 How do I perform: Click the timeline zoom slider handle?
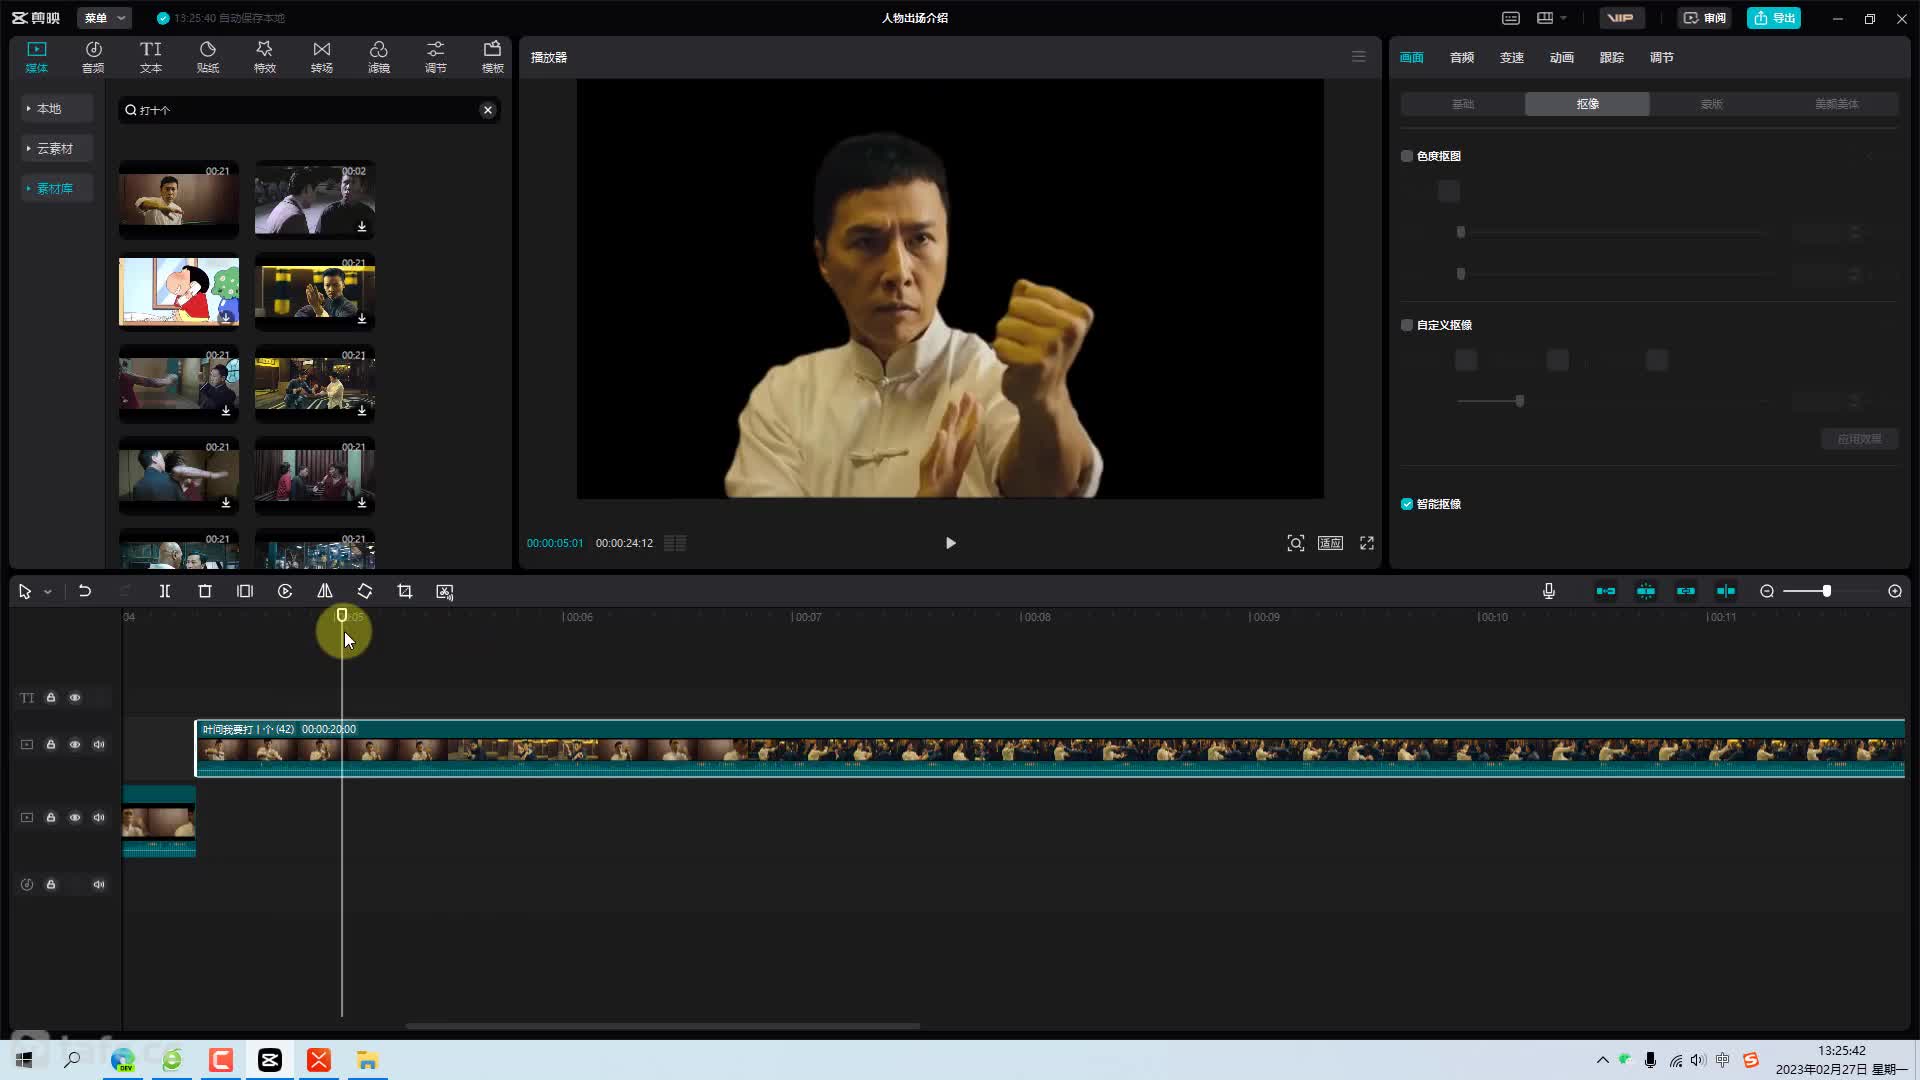tap(1827, 591)
